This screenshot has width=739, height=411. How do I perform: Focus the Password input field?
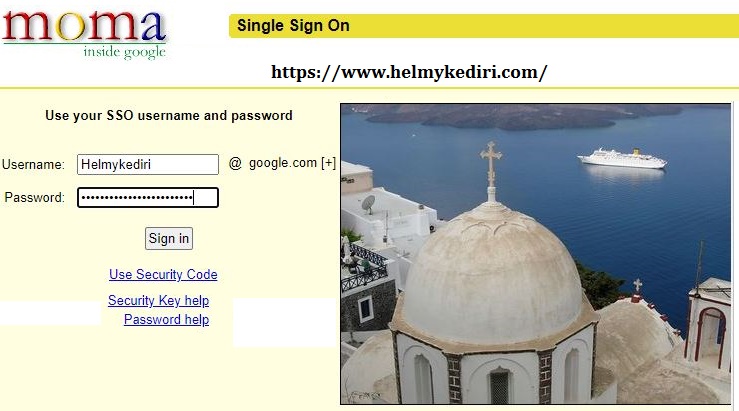148,197
